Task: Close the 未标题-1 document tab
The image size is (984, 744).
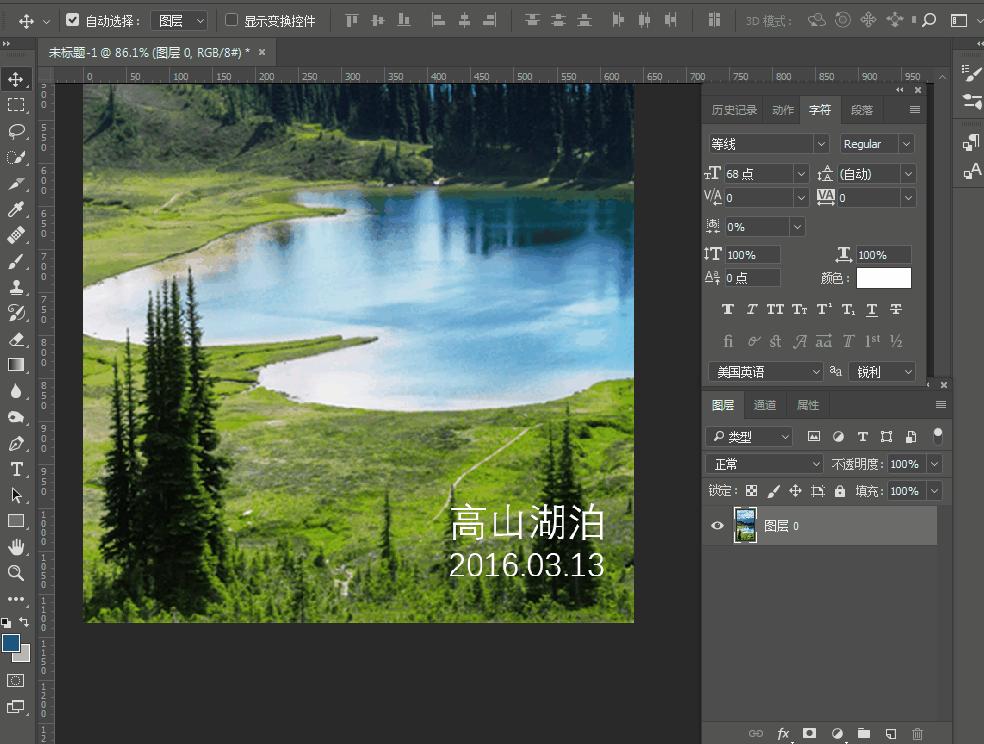Action: click(x=262, y=53)
